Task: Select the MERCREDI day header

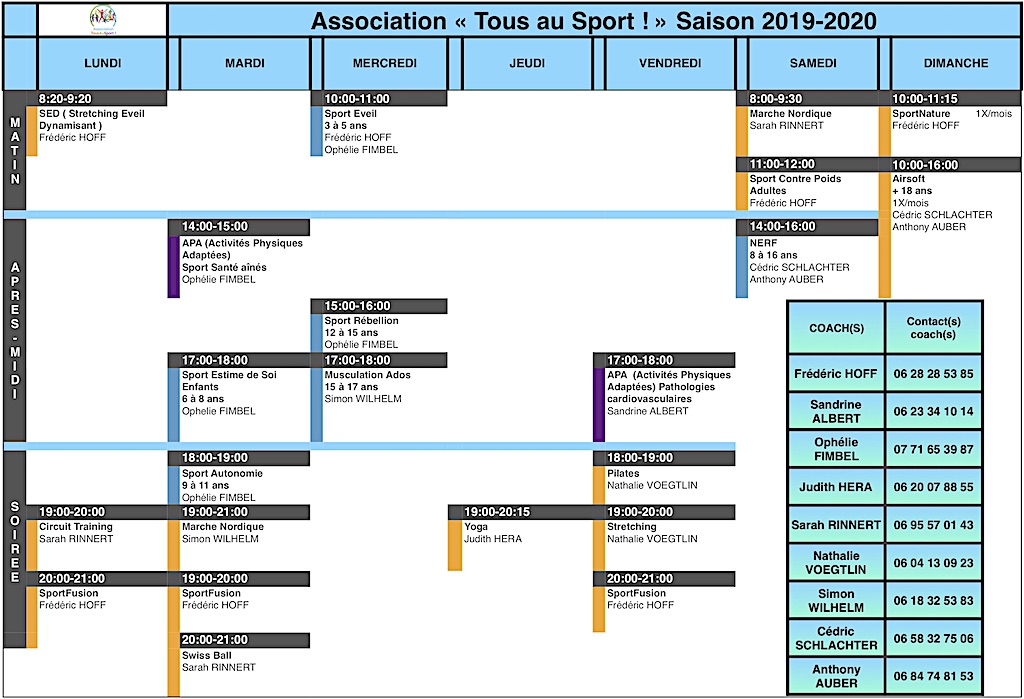Action: [385, 63]
